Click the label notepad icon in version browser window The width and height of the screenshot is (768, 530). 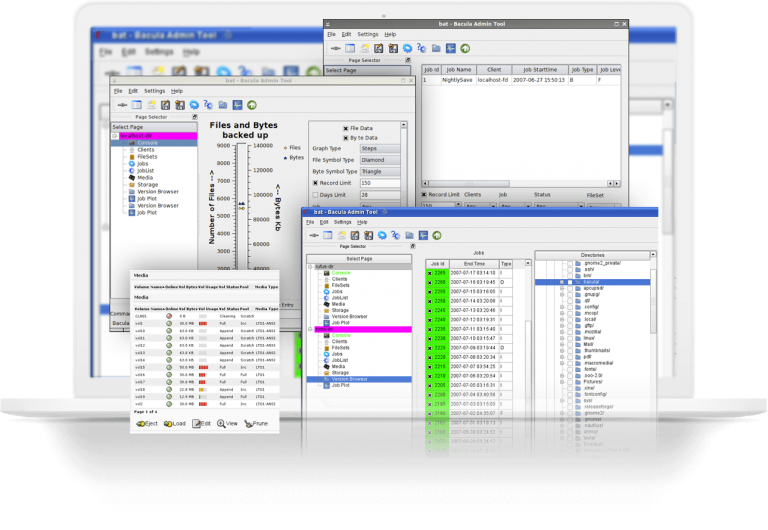pyautogui.click(x=355, y=236)
